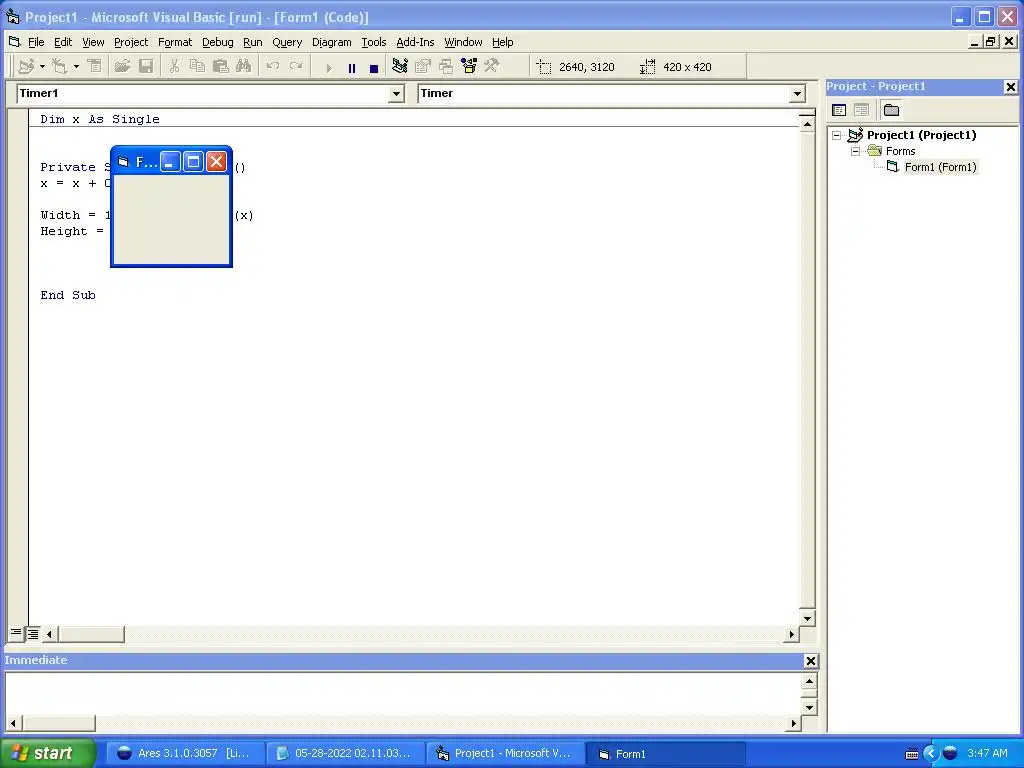Image resolution: width=1024 pixels, height=768 pixels.
Task: Stop the program with the End button
Action: click(374, 68)
